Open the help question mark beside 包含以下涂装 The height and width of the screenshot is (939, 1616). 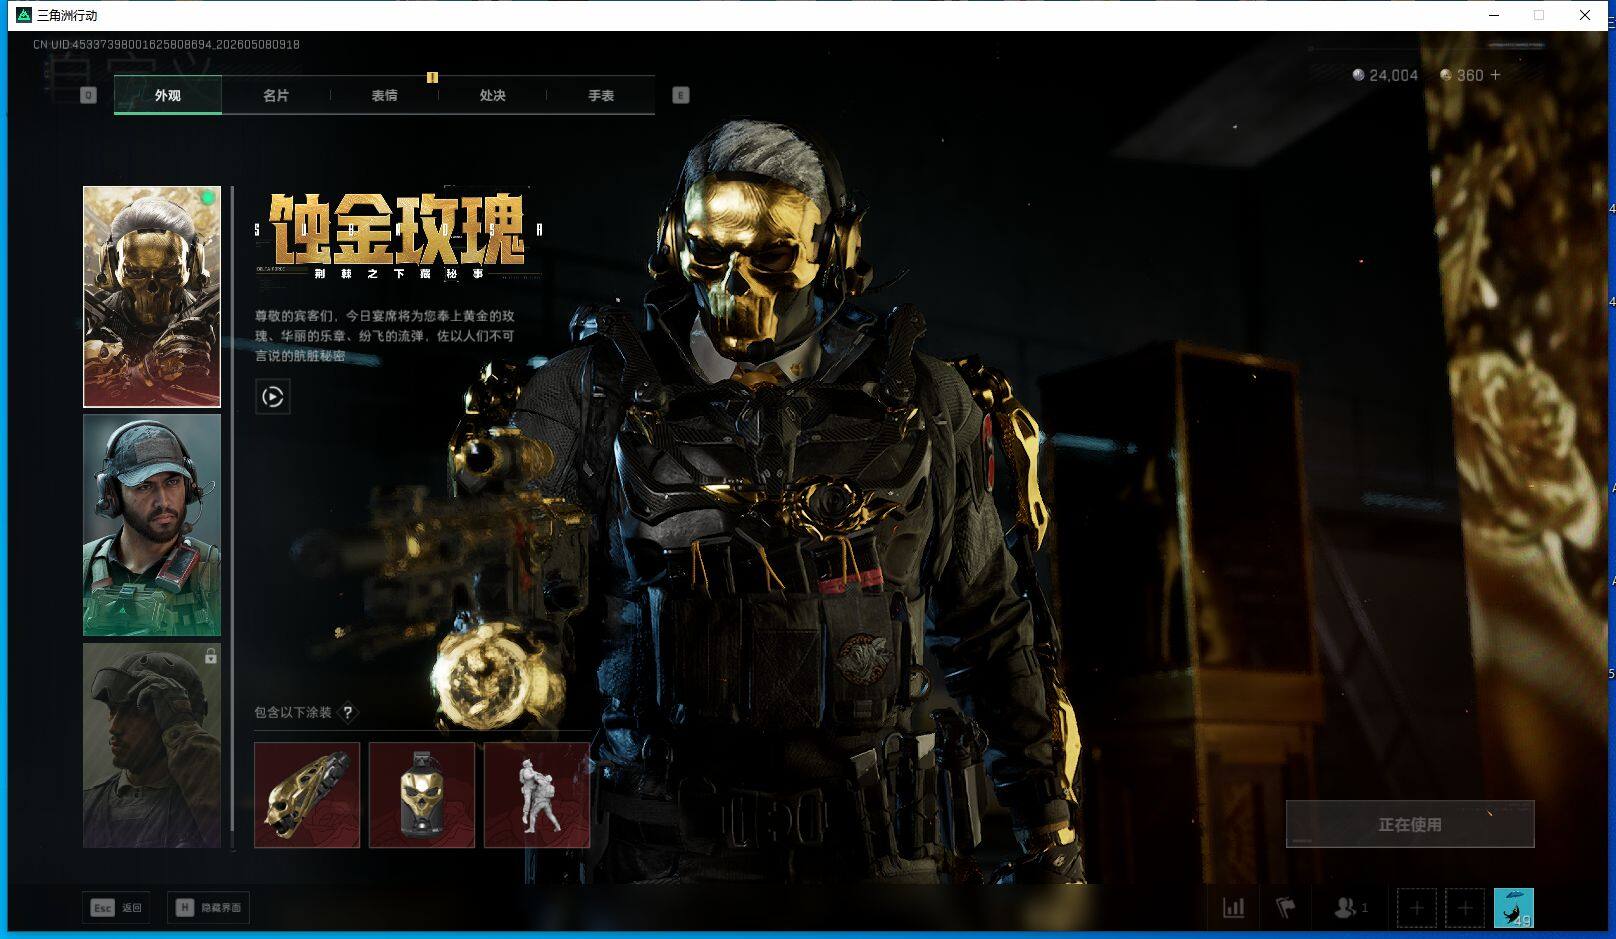(348, 713)
